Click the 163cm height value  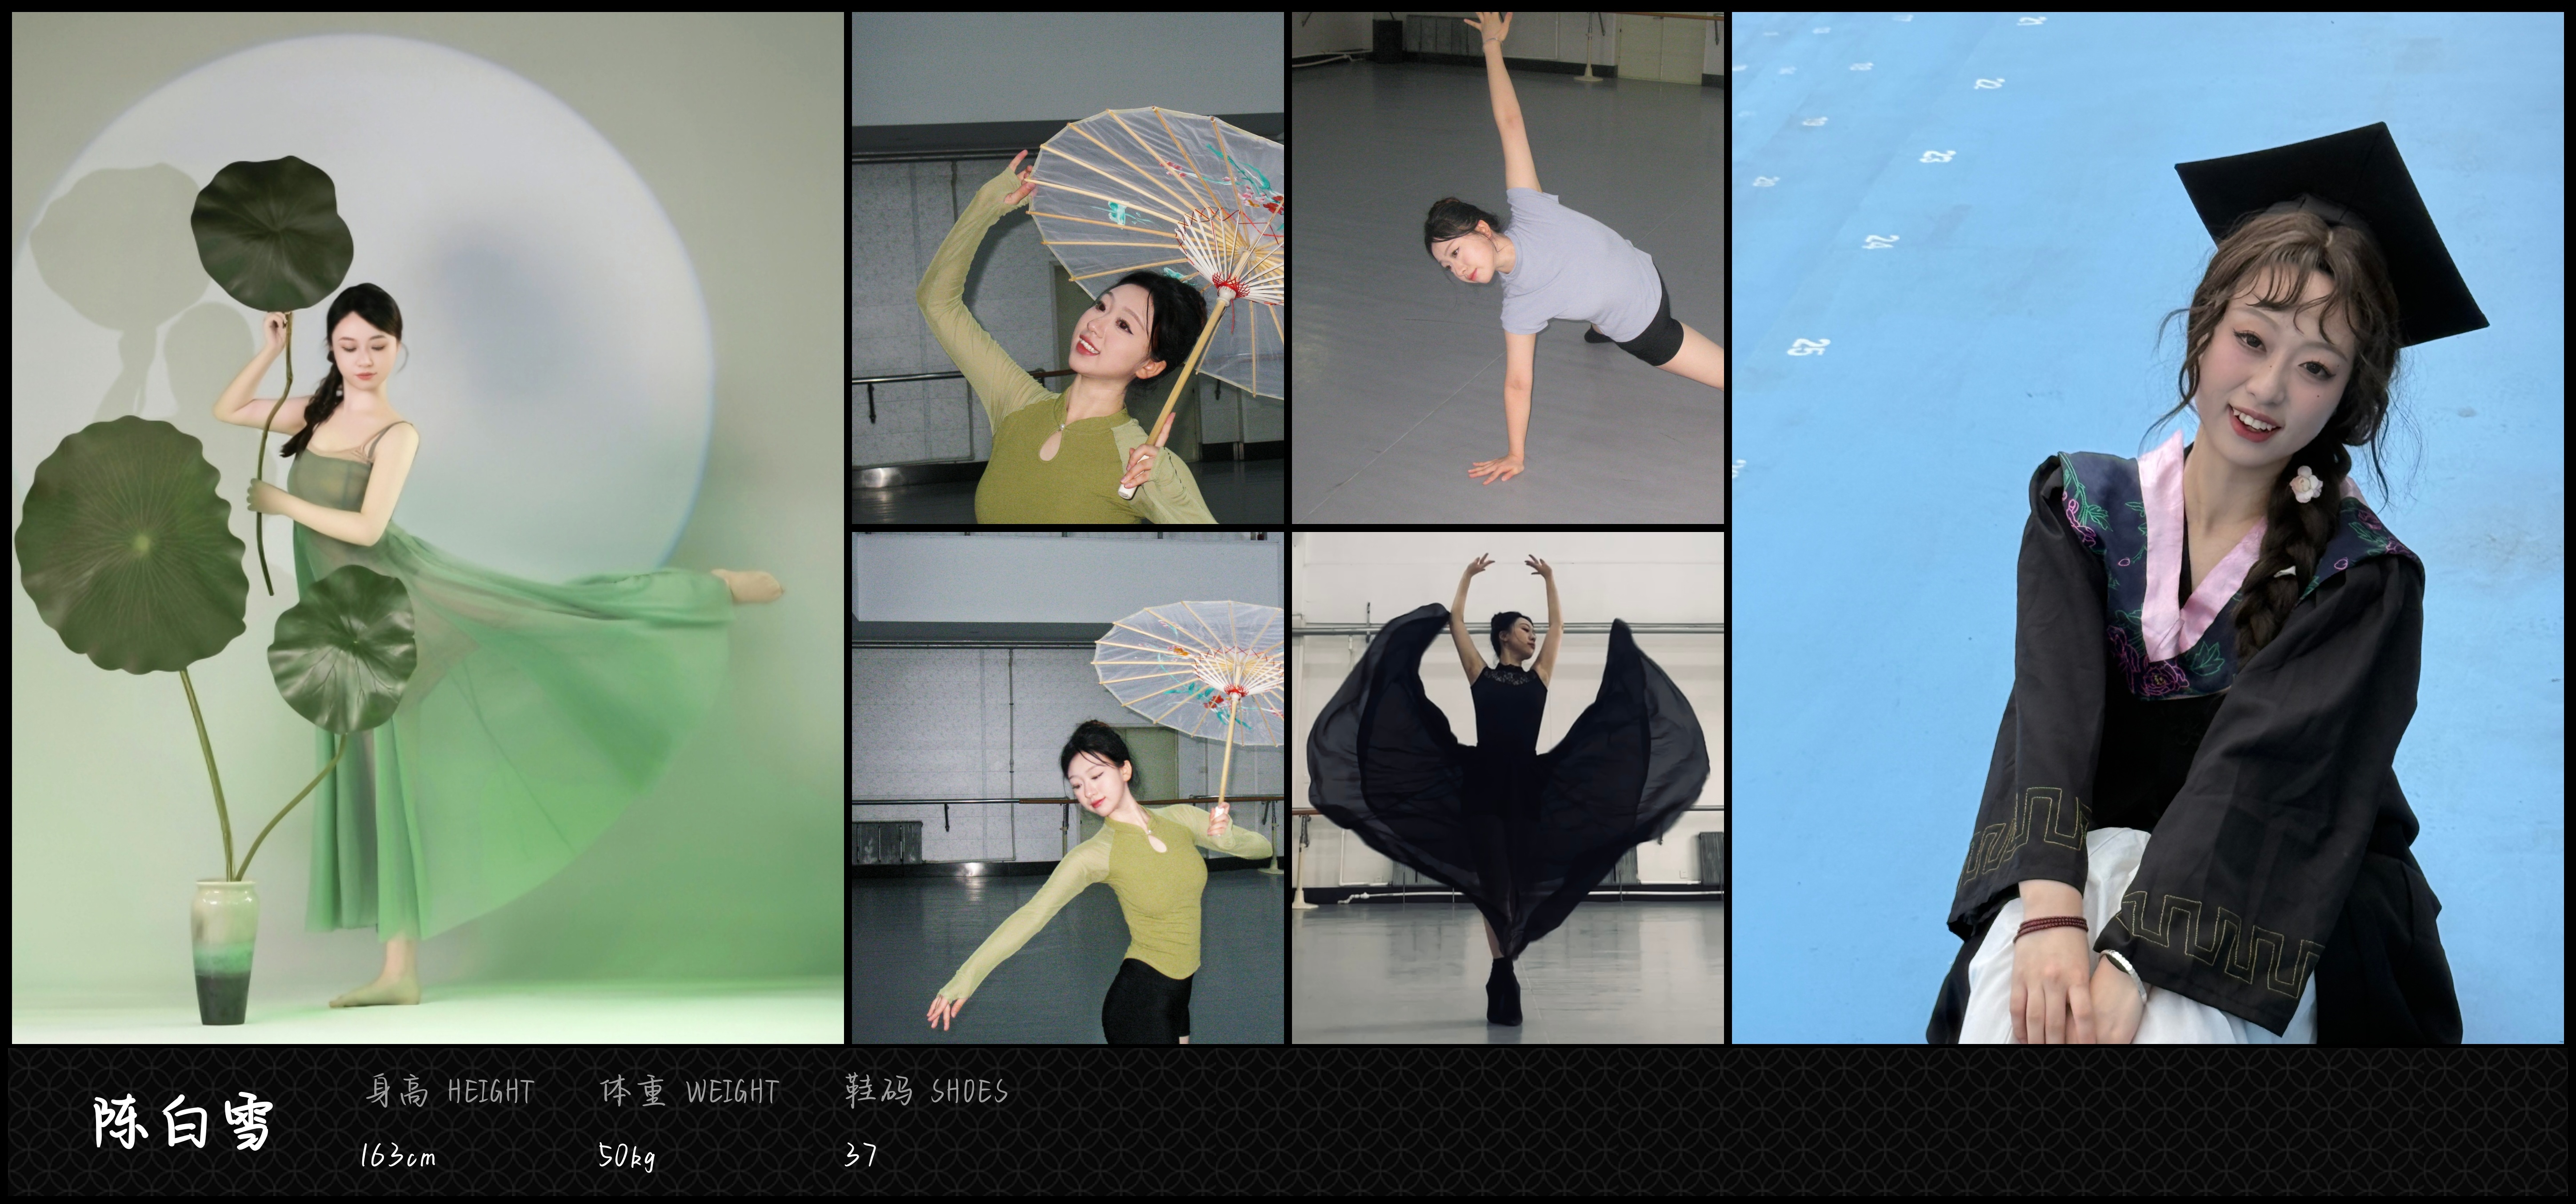pos(398,1156)
